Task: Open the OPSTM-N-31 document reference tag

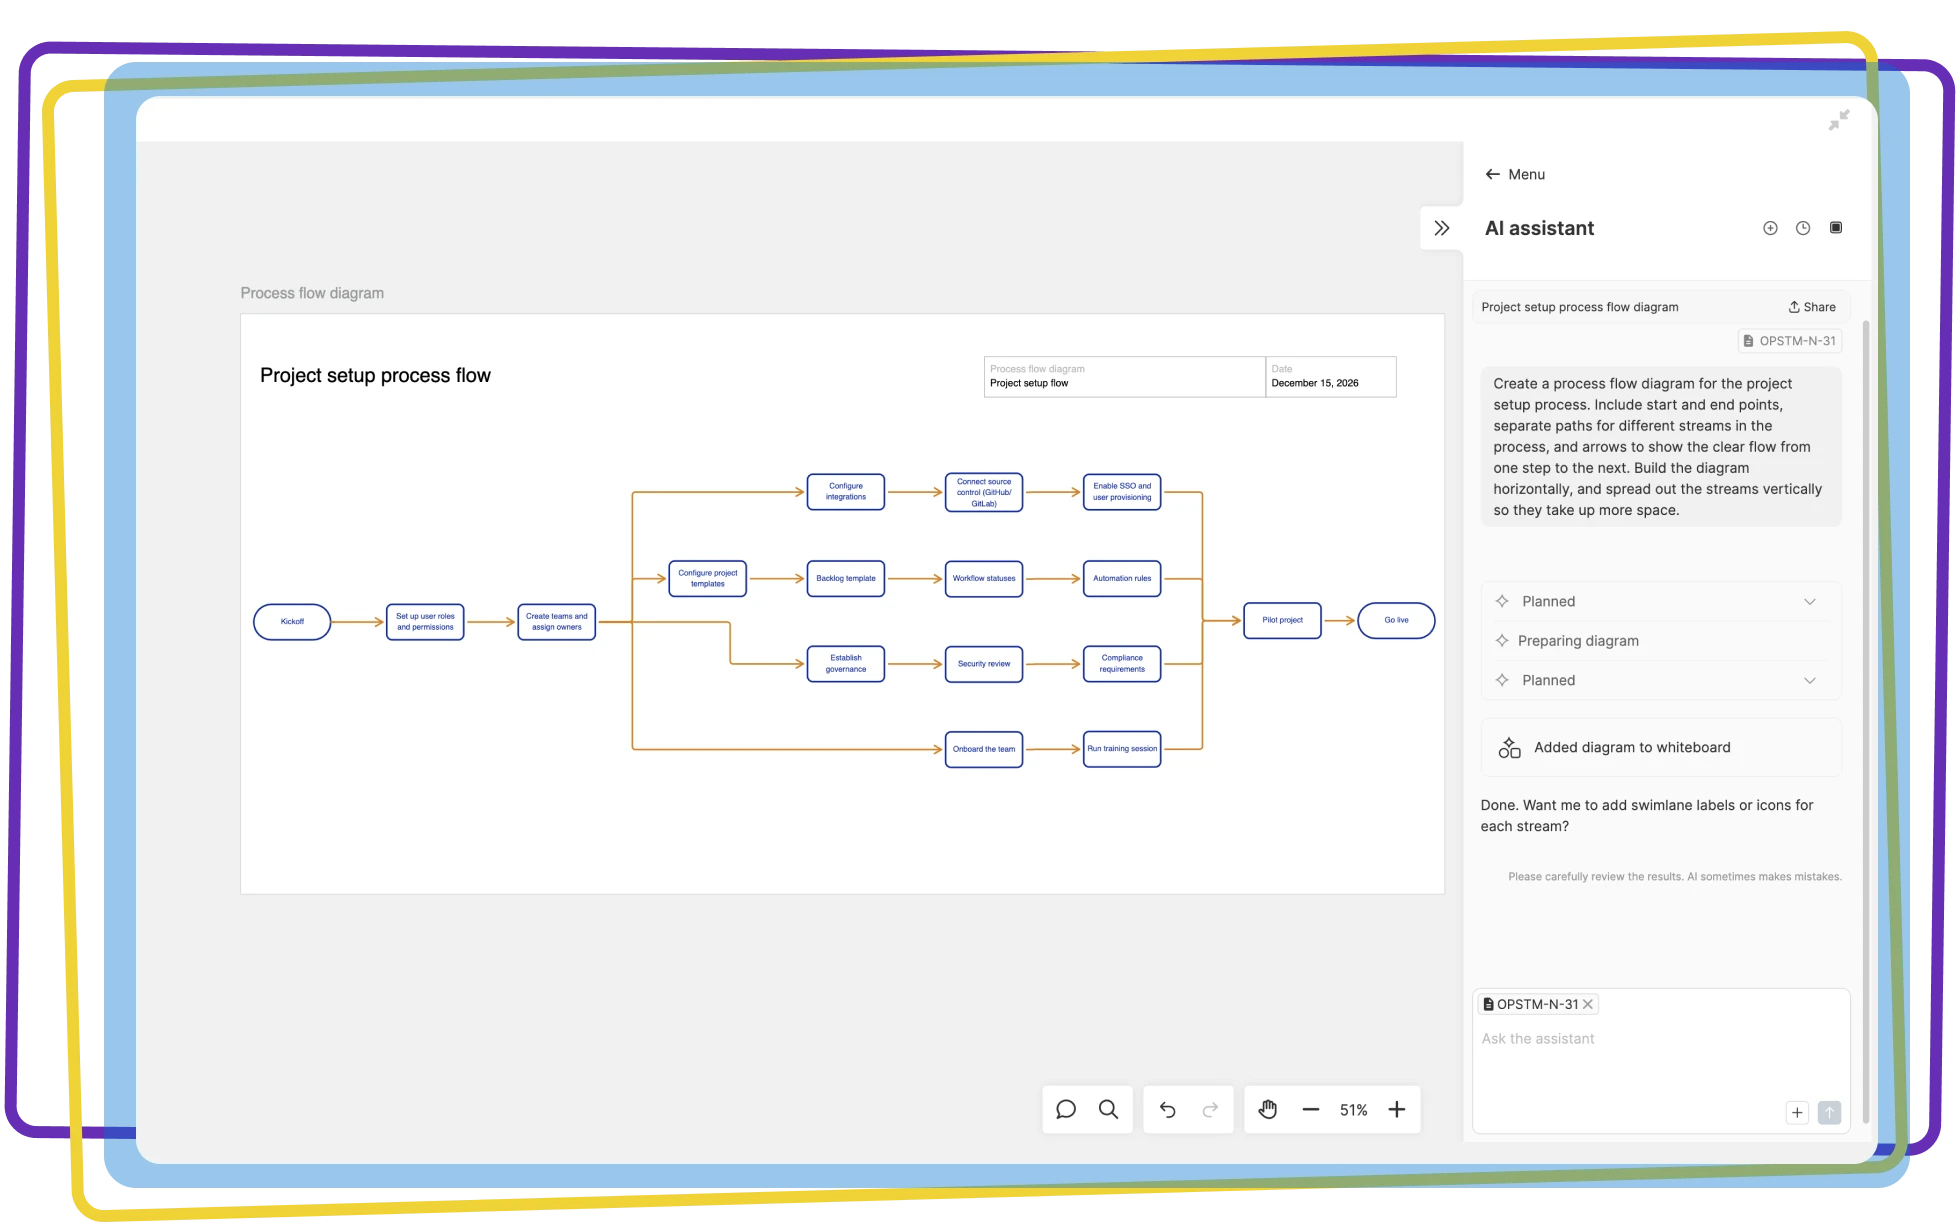Action: pos(1790,341)
